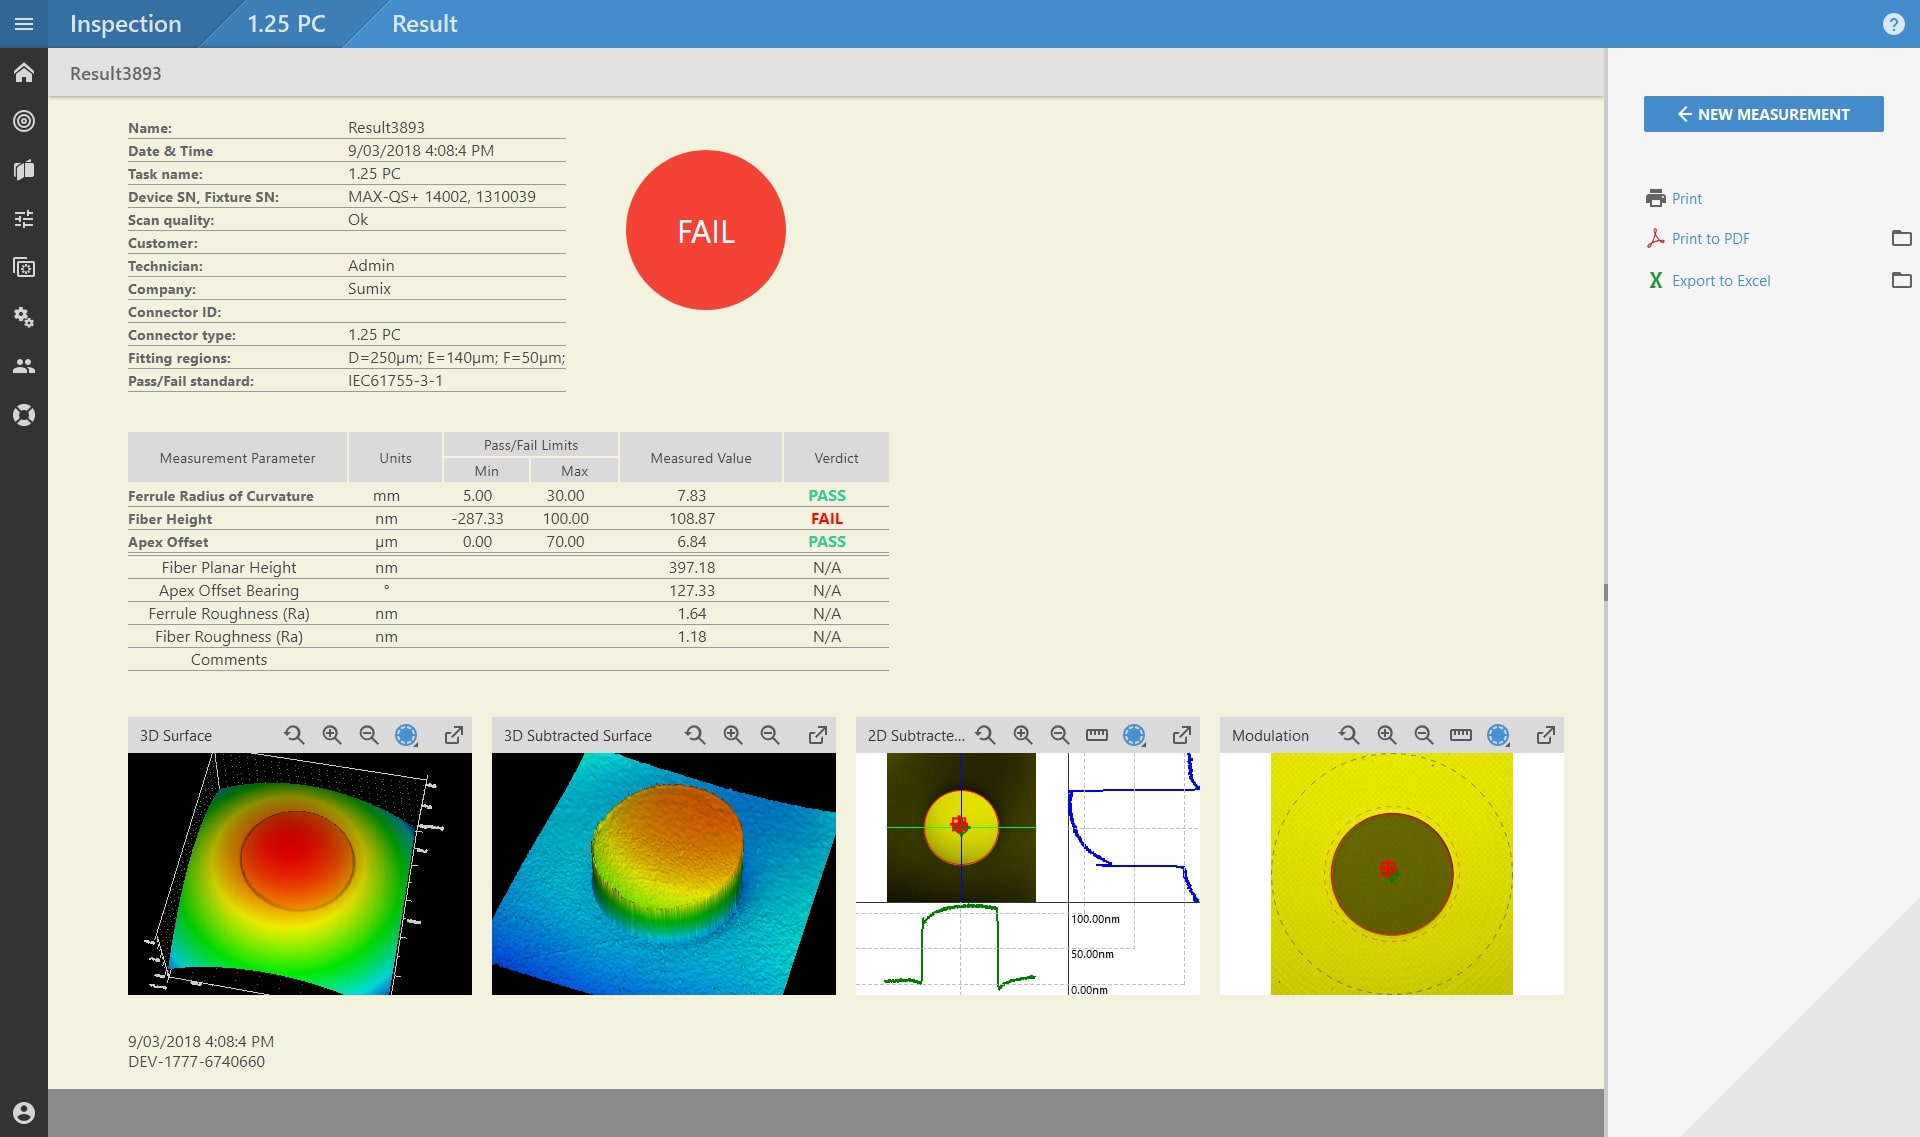Toggle the region overlay on the Modulation view
Viewport: 1920px width, 1137px height.
pos(1497,735)
